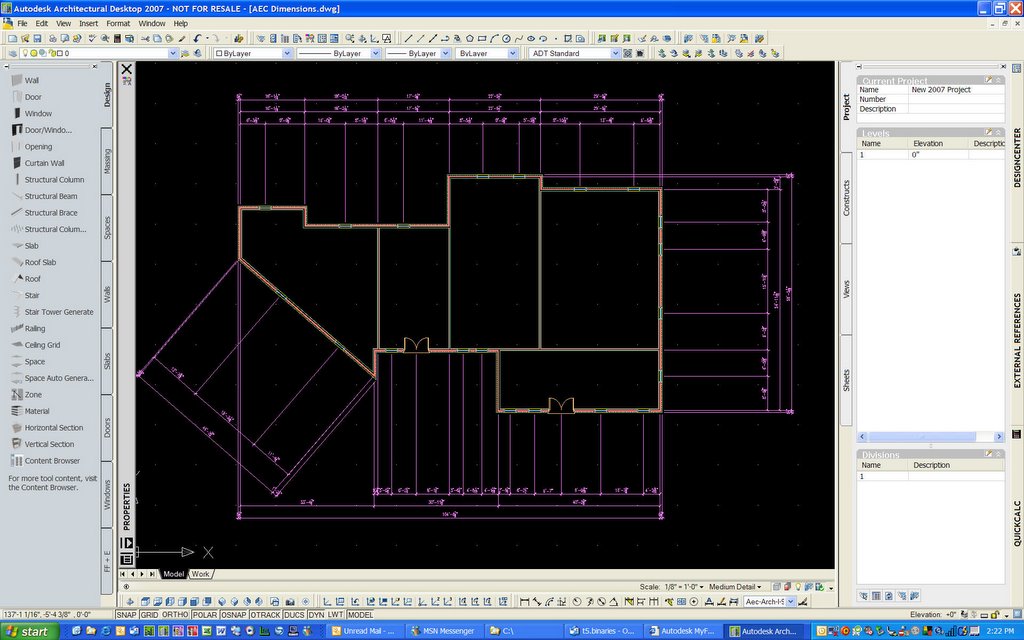Switch to the Work layout tab

[201, 574]
